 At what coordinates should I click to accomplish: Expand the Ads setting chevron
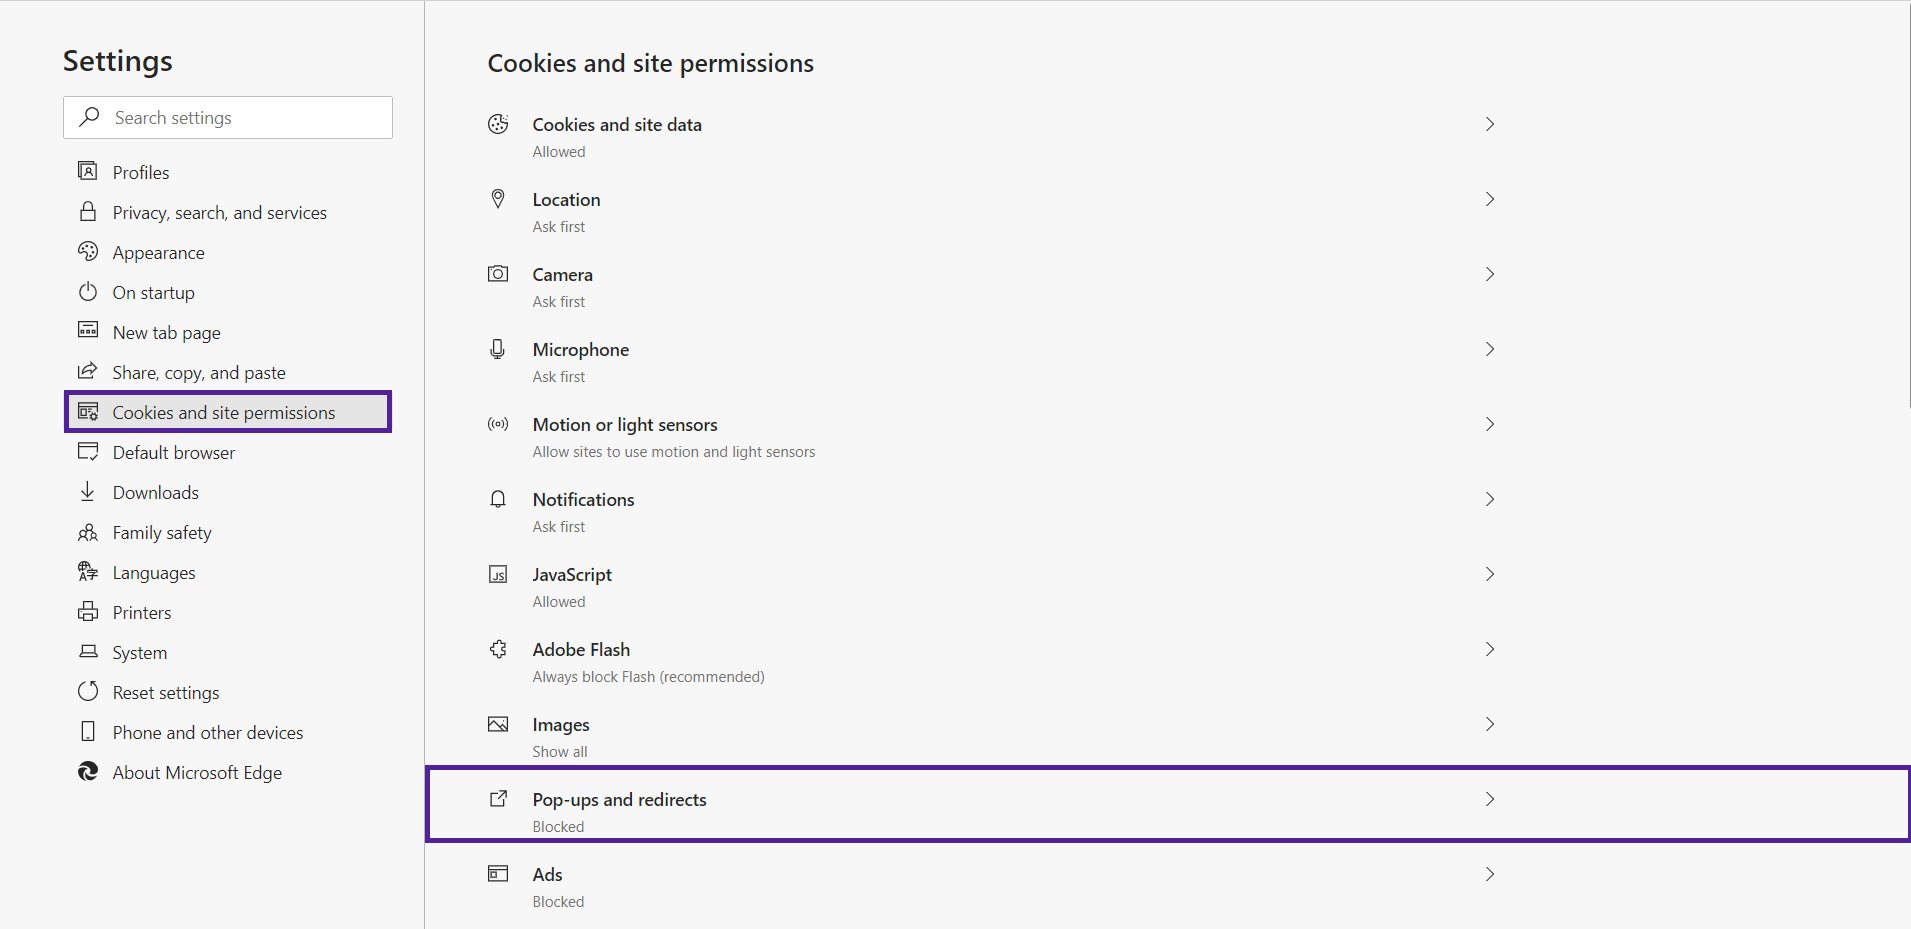click(1490, 874)
